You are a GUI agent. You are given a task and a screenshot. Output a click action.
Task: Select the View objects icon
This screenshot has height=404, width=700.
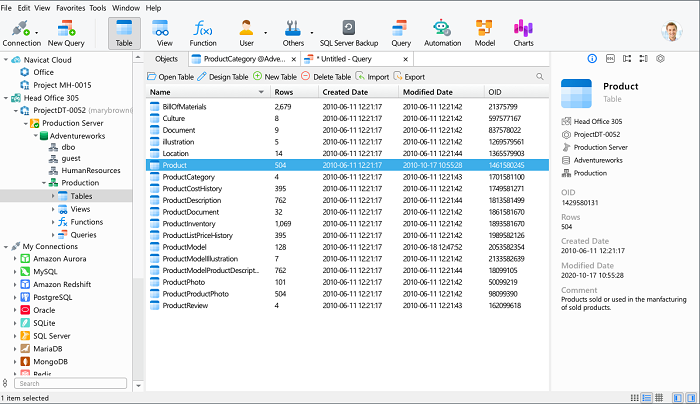click(164, 31)
